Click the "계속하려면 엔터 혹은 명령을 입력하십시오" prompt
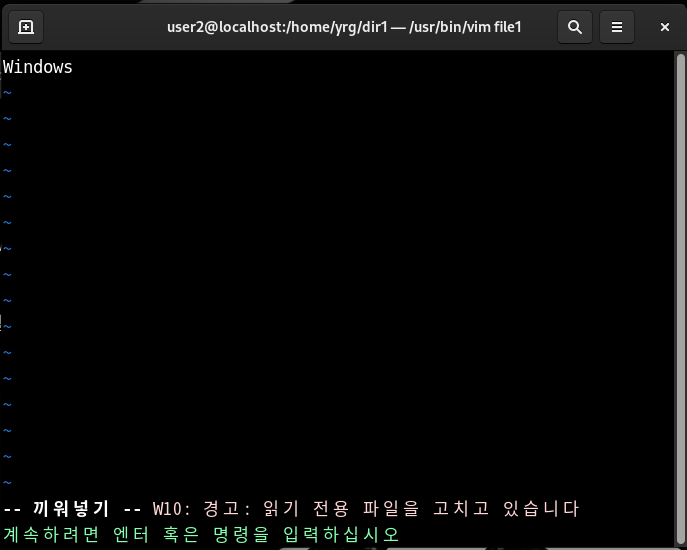687x550 pixels. click(x=201, y=534)
